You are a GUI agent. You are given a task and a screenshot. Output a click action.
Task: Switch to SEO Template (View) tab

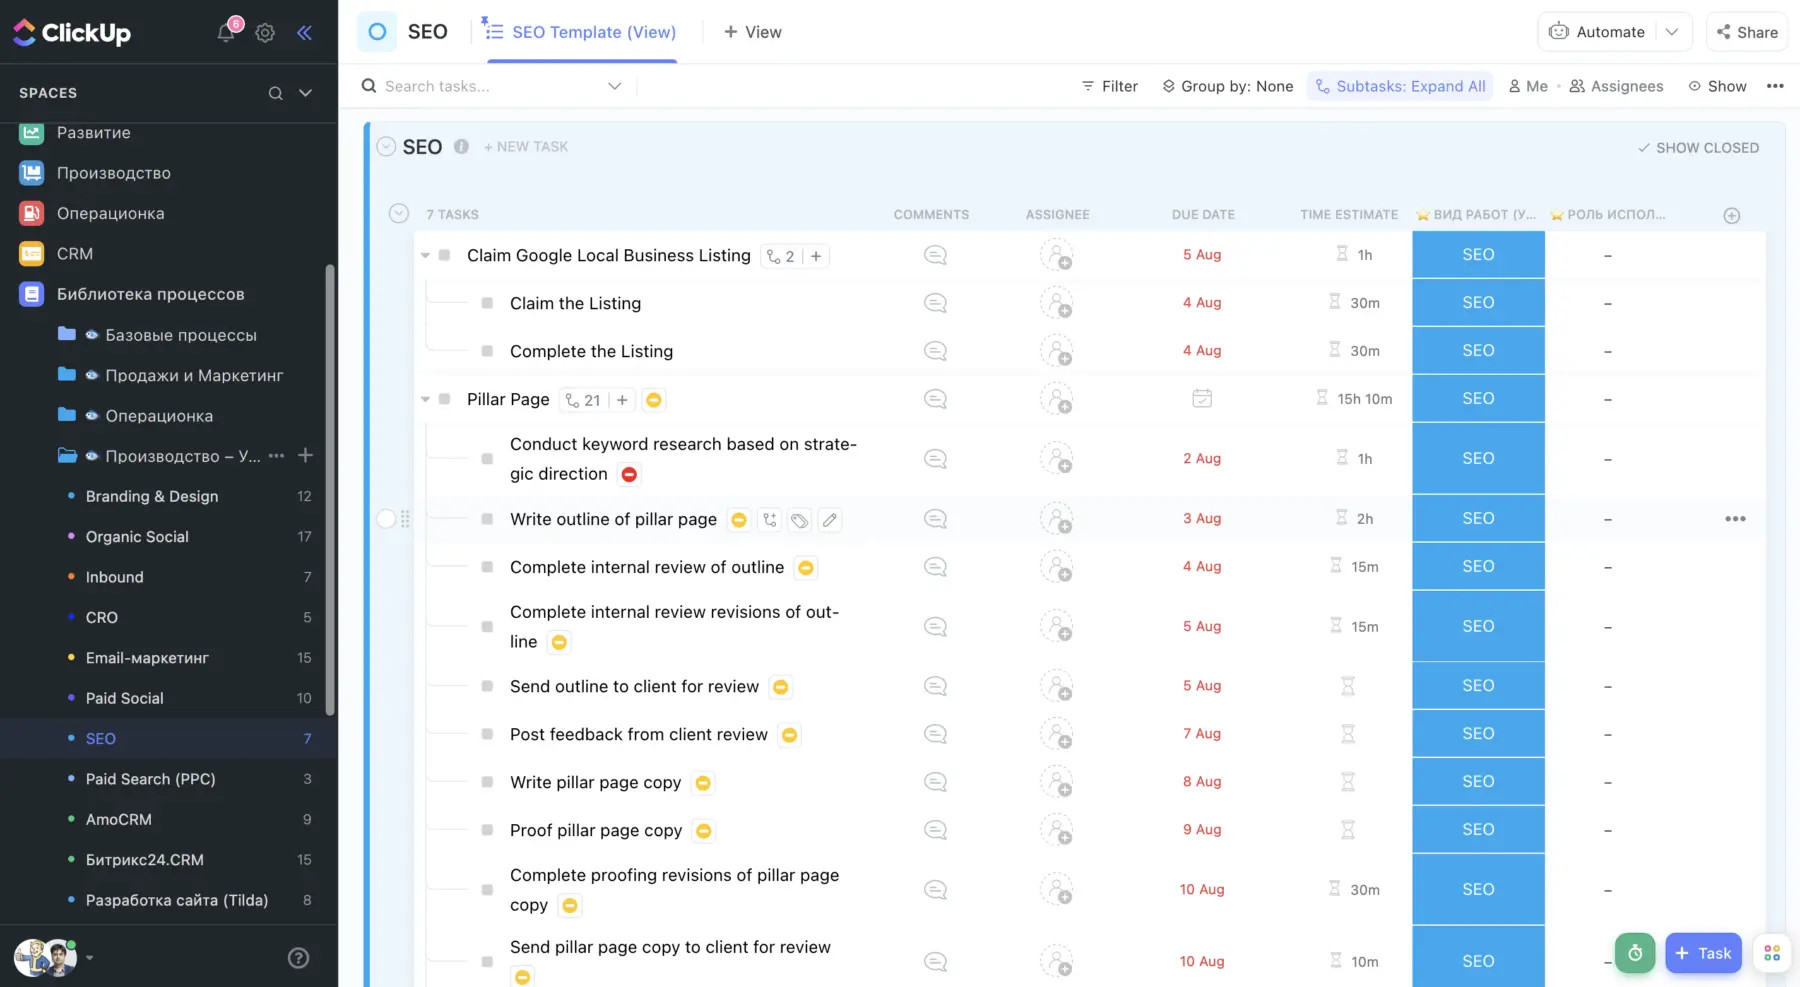tap(581, 32)
